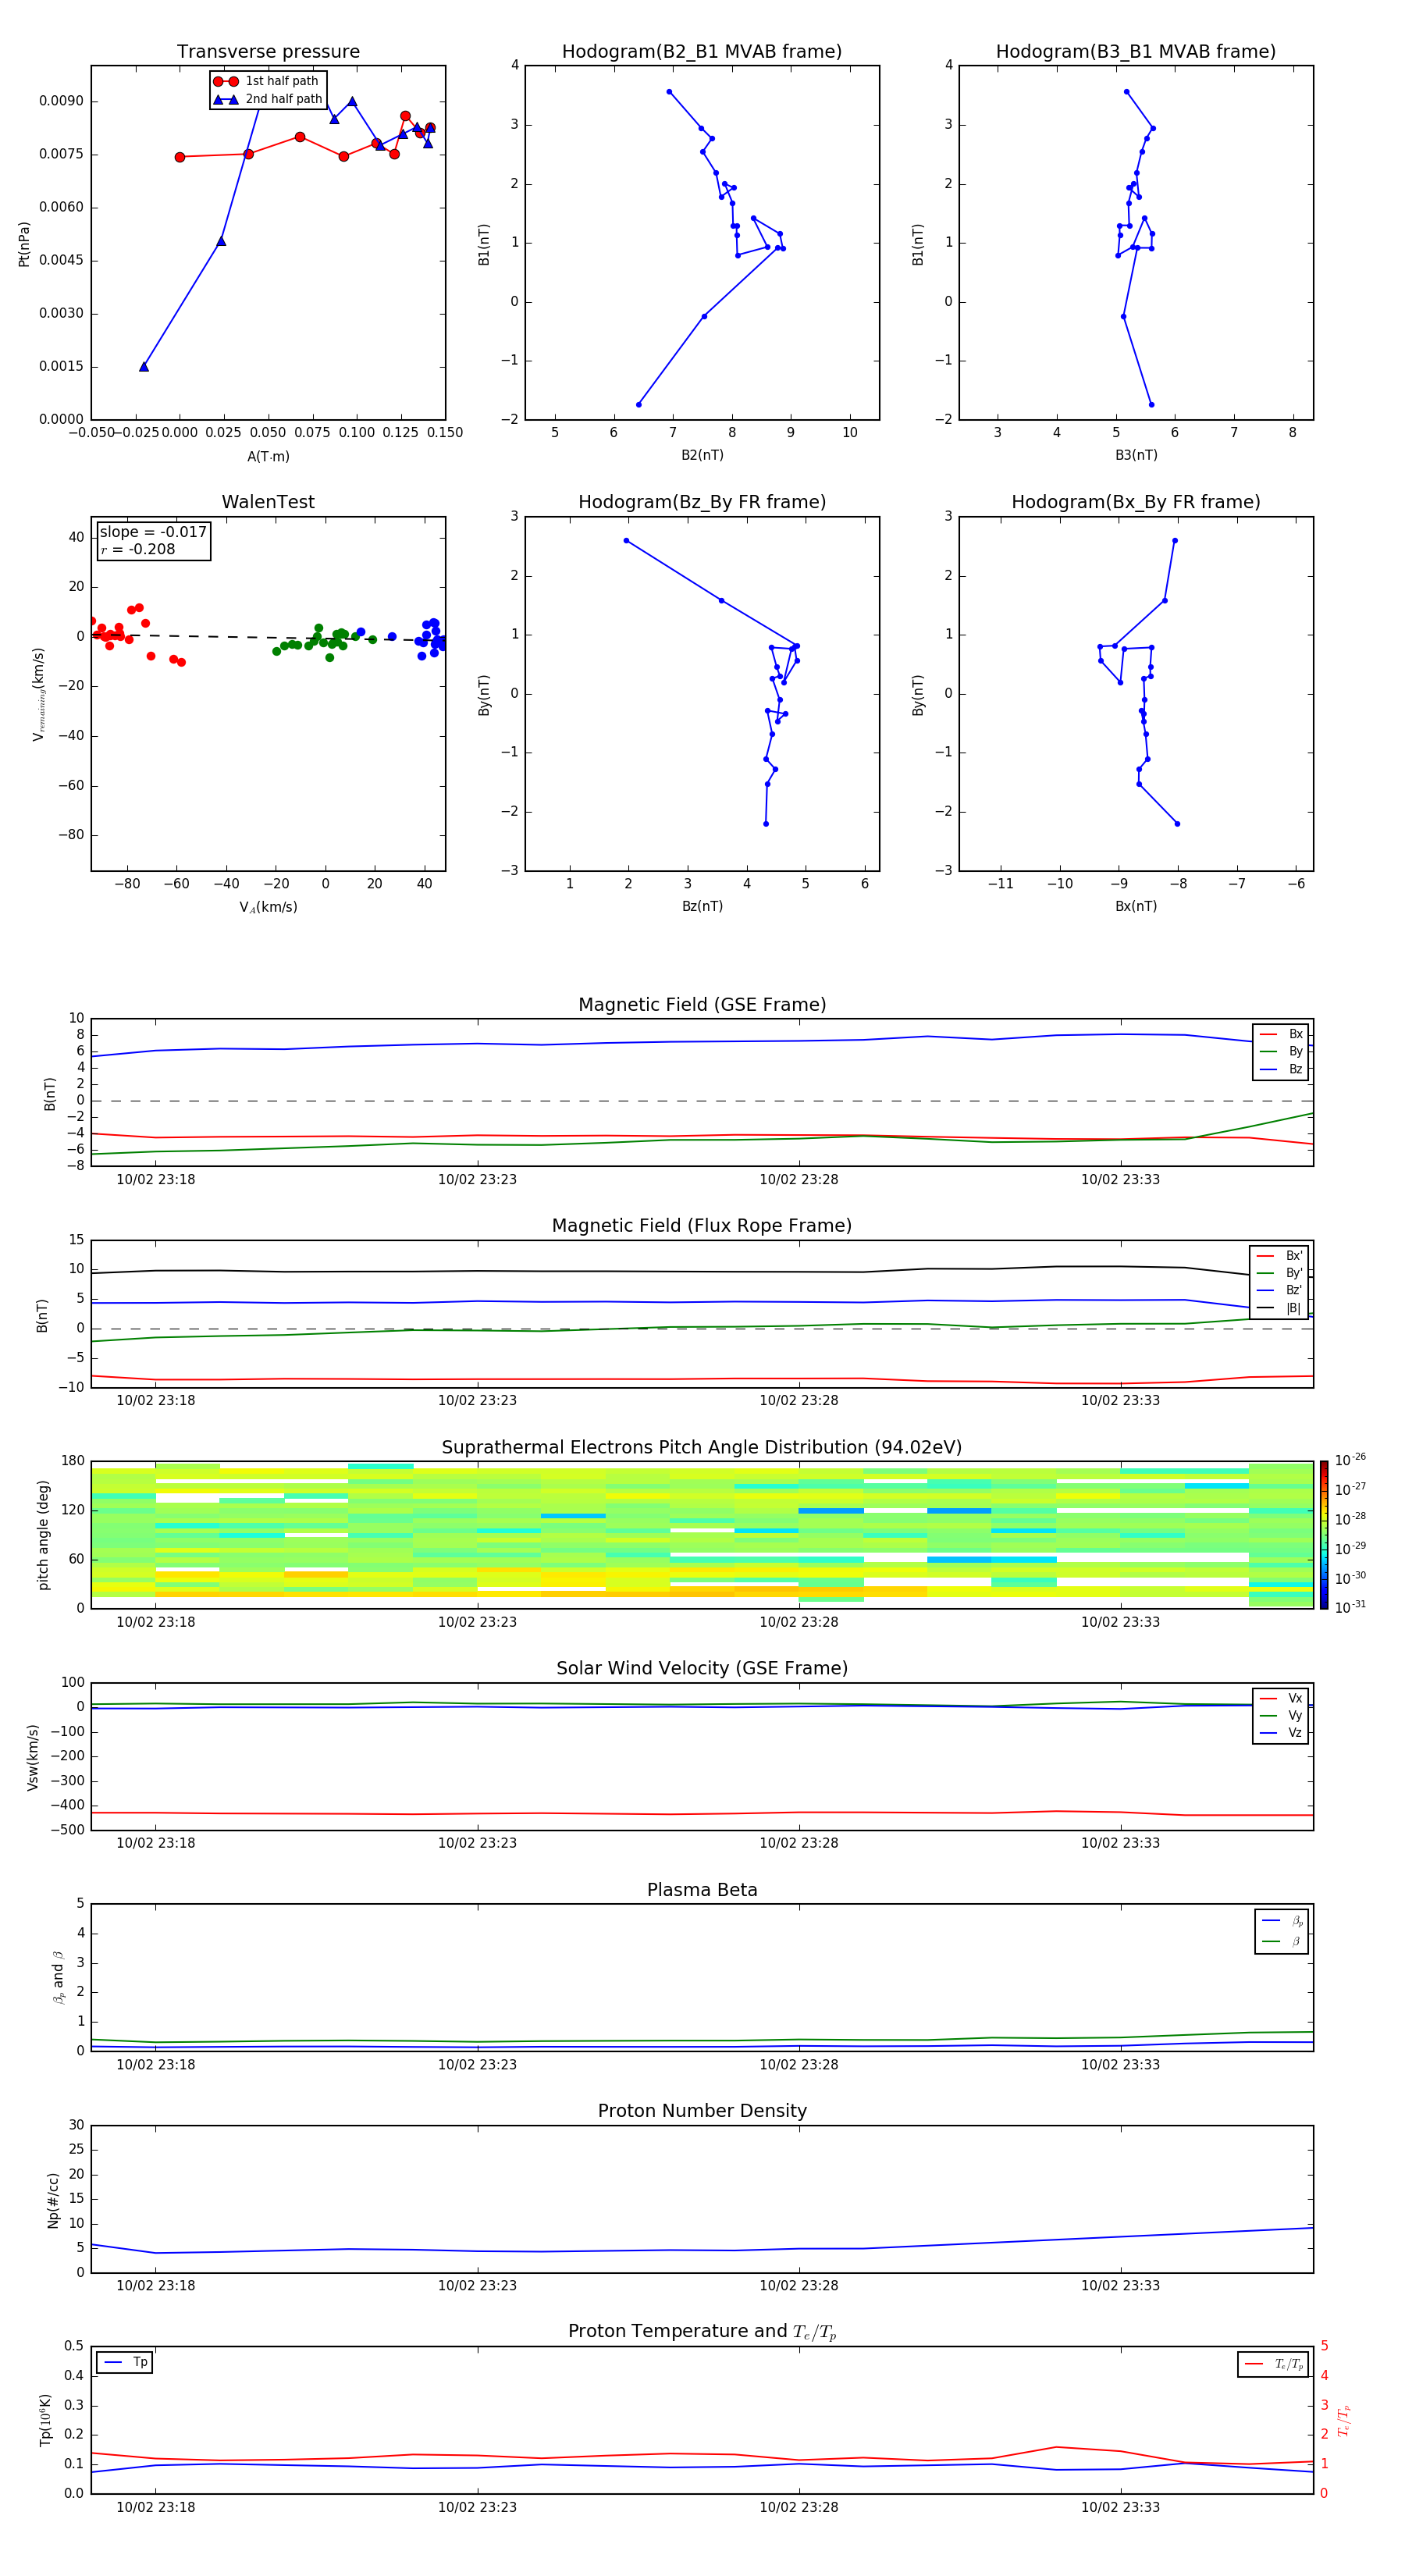Click the "Hodogram(B2_B1 MVAB frame)" title
The width and height of the screenshot is (1405, 2576).
coord(702,52)
